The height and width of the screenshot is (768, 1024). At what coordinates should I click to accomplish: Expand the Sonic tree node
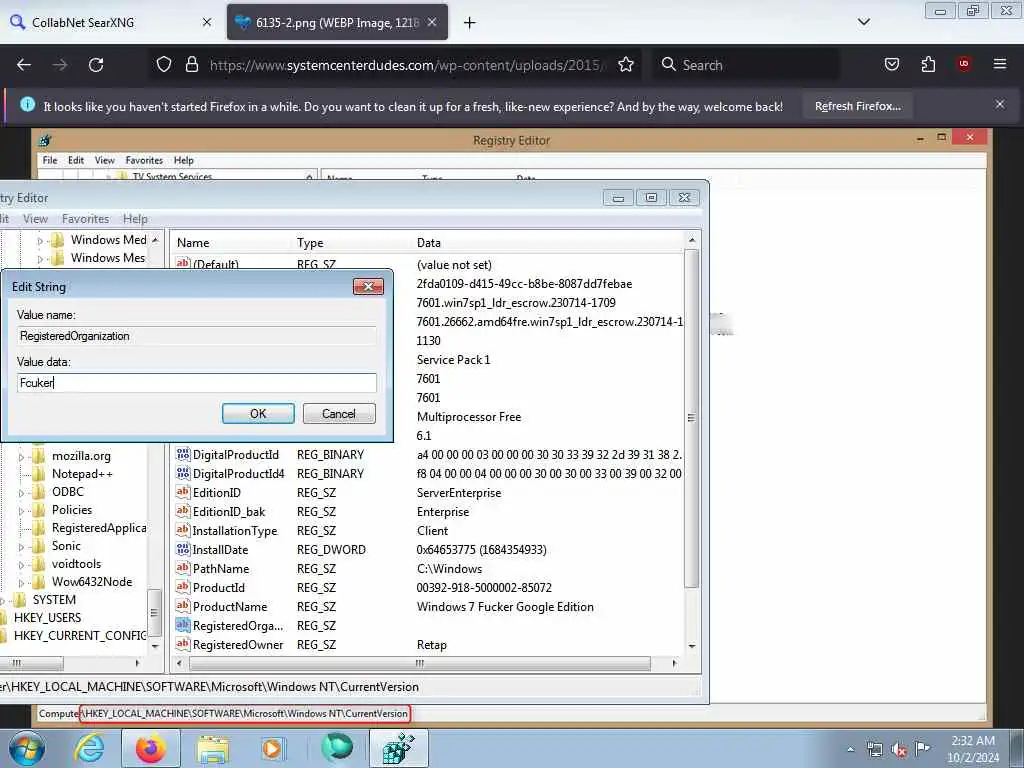point(22,547)
